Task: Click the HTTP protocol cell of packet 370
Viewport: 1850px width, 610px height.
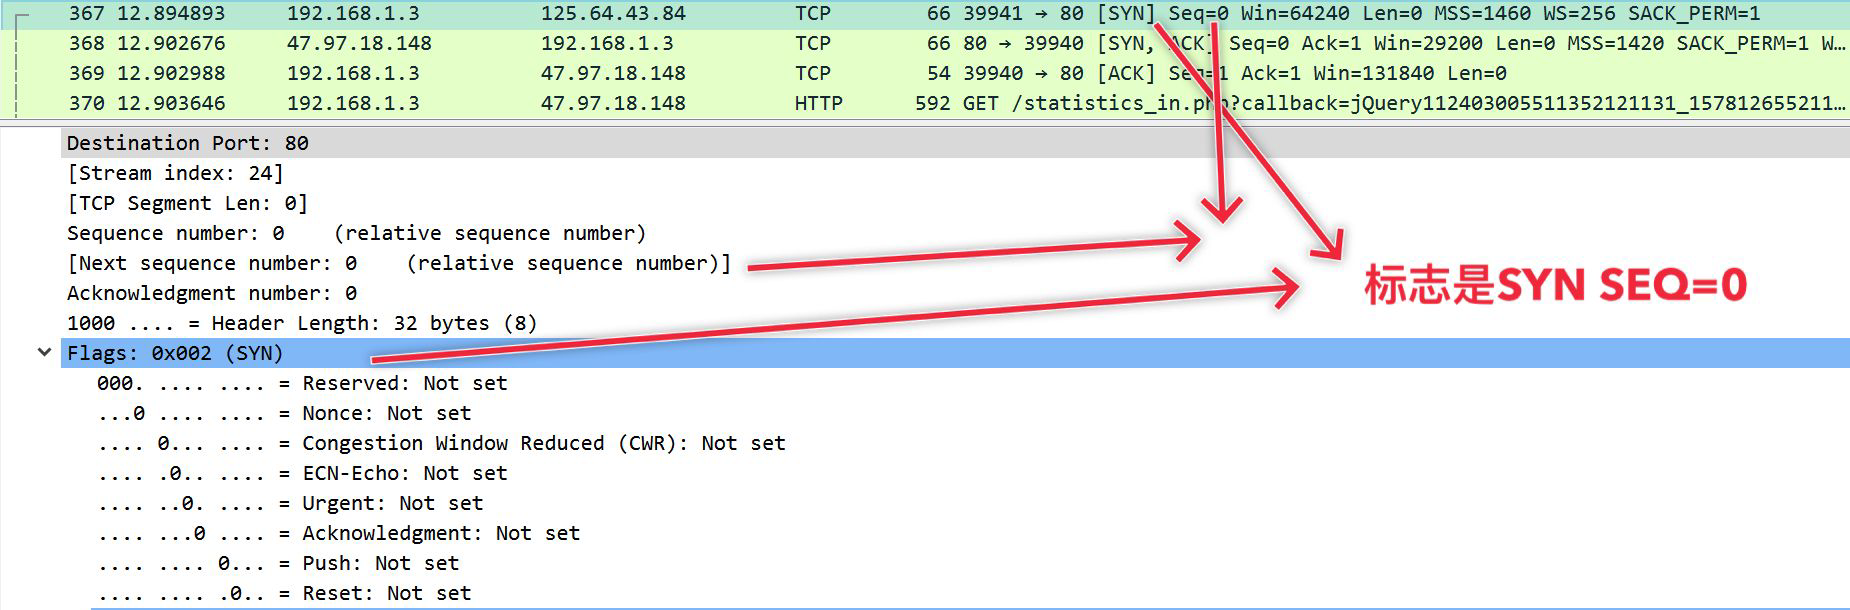Action: tap(818, 103)
